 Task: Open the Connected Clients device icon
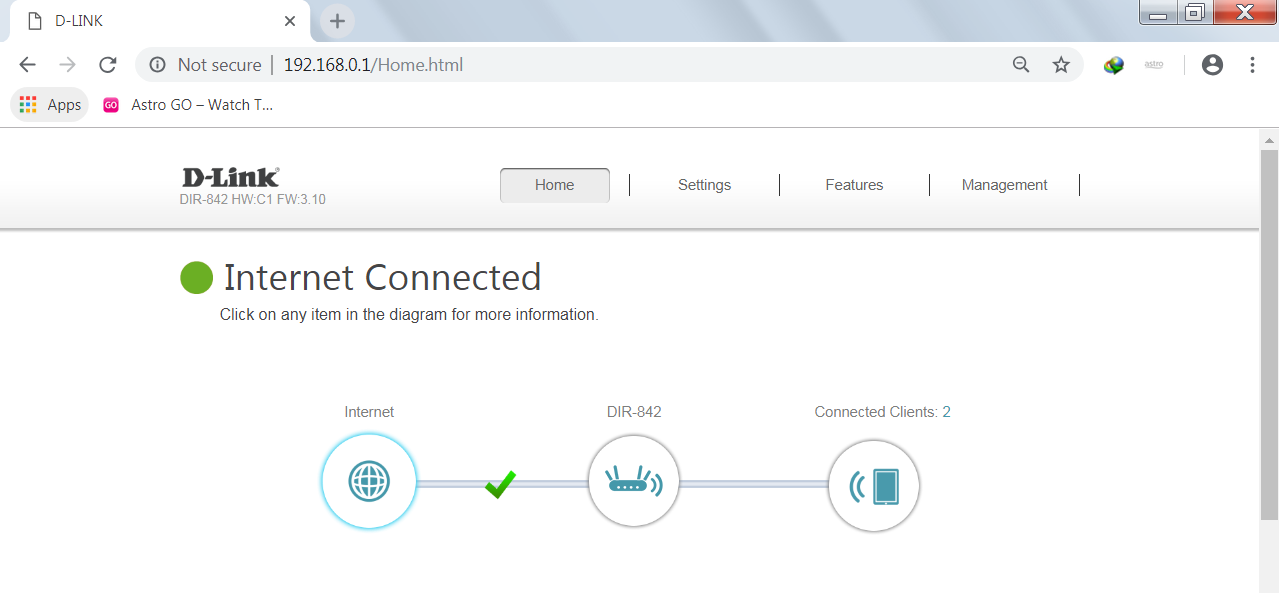(x=874, y=486)
